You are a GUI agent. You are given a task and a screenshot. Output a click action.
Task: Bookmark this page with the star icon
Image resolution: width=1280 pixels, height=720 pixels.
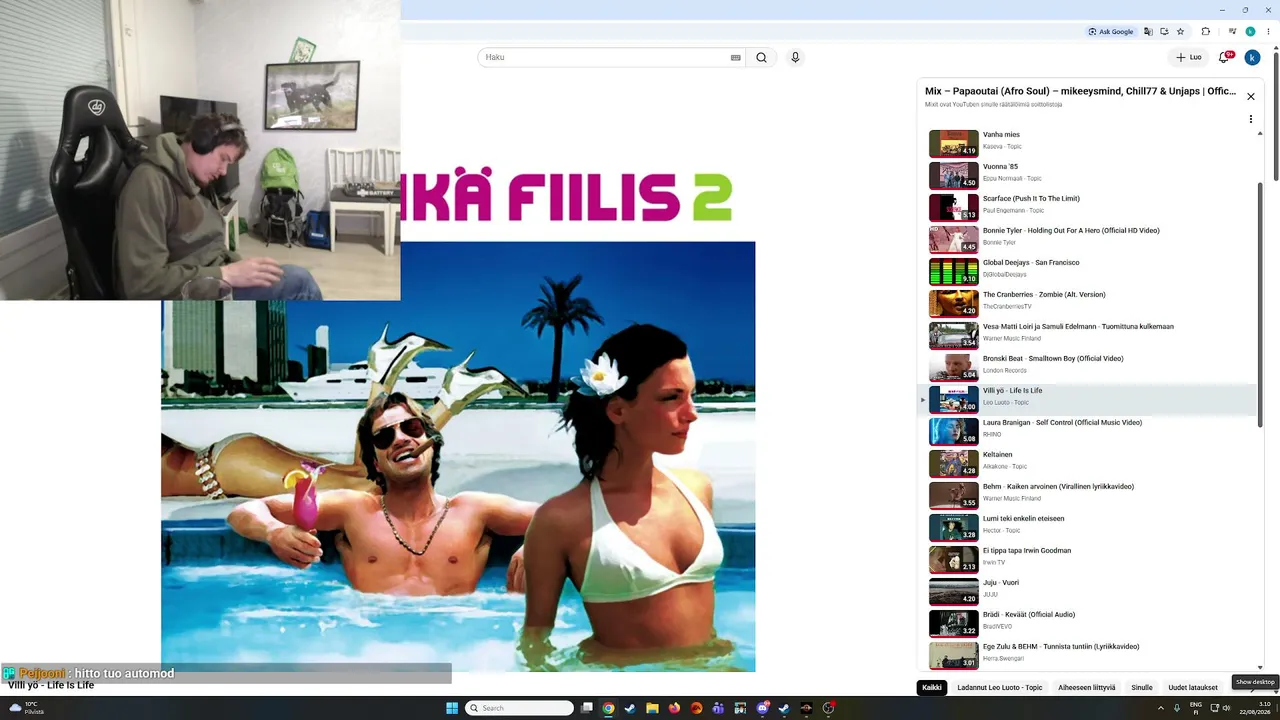pos(1180,32)
